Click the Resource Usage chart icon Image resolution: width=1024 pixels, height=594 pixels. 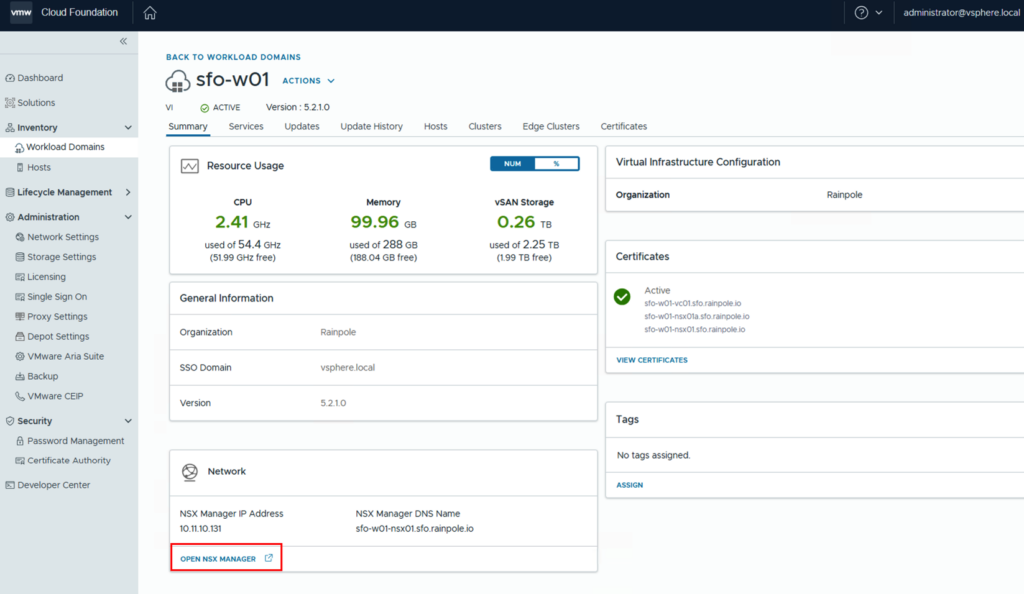click(x=189, y=166)
